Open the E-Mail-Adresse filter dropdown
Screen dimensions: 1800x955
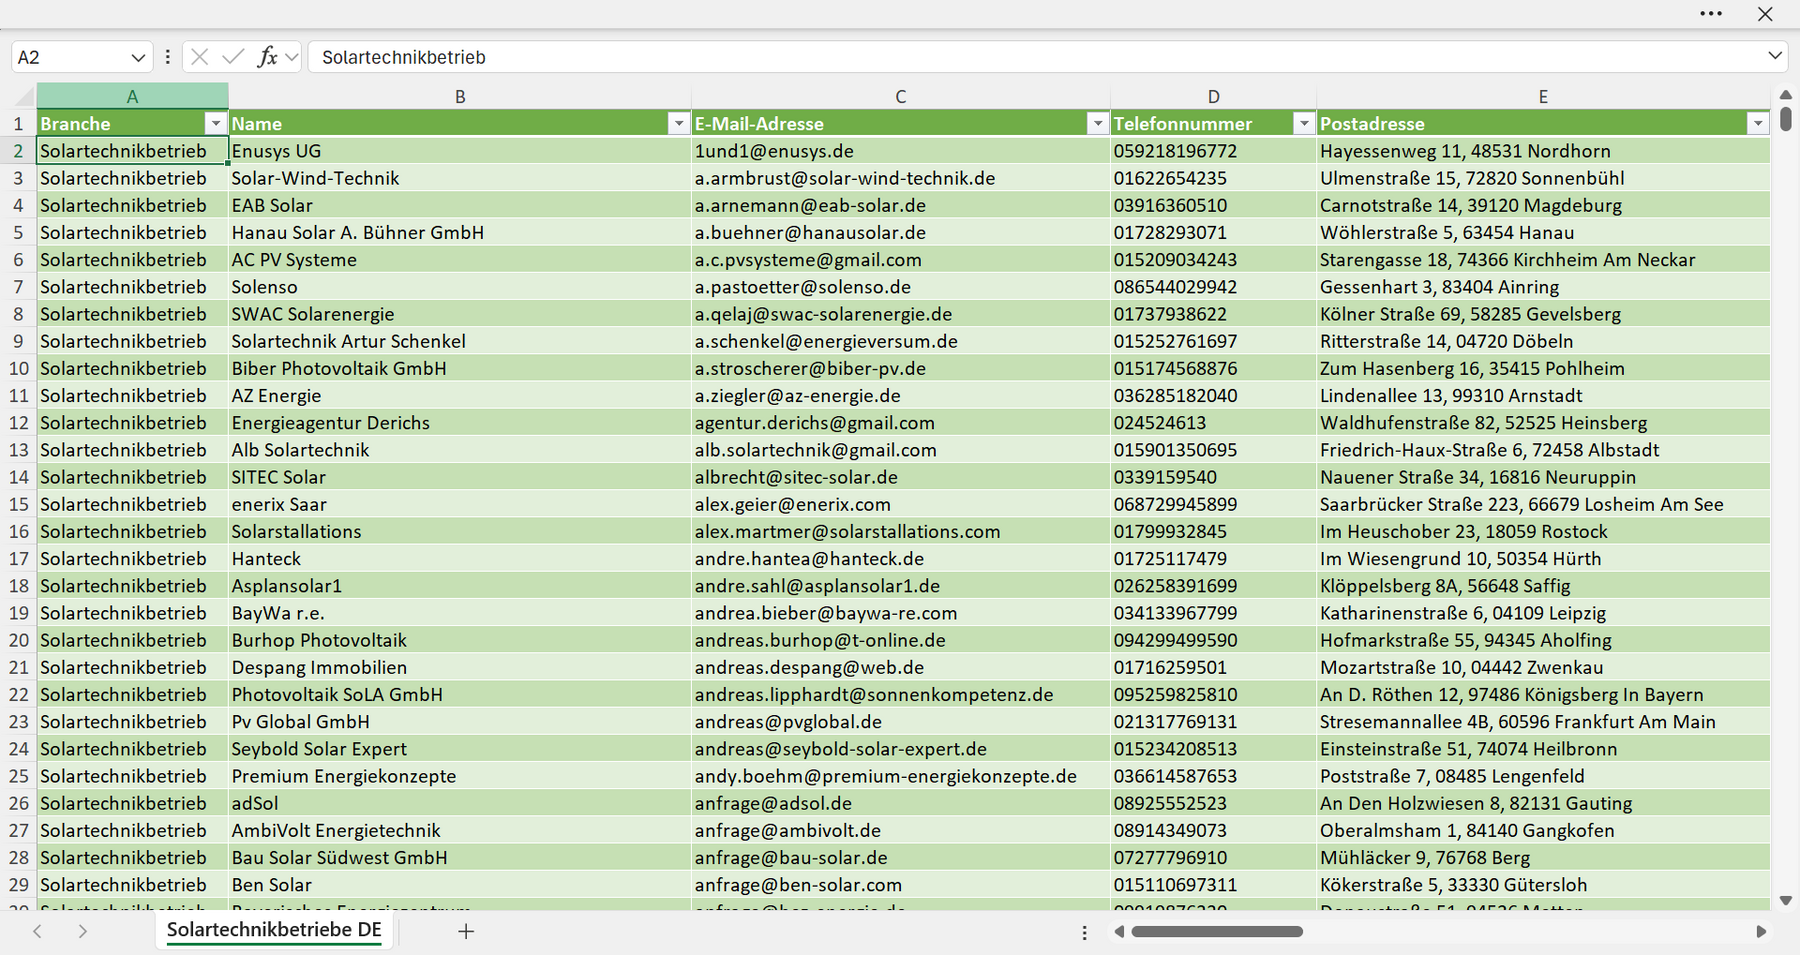tap(1097, 123)
